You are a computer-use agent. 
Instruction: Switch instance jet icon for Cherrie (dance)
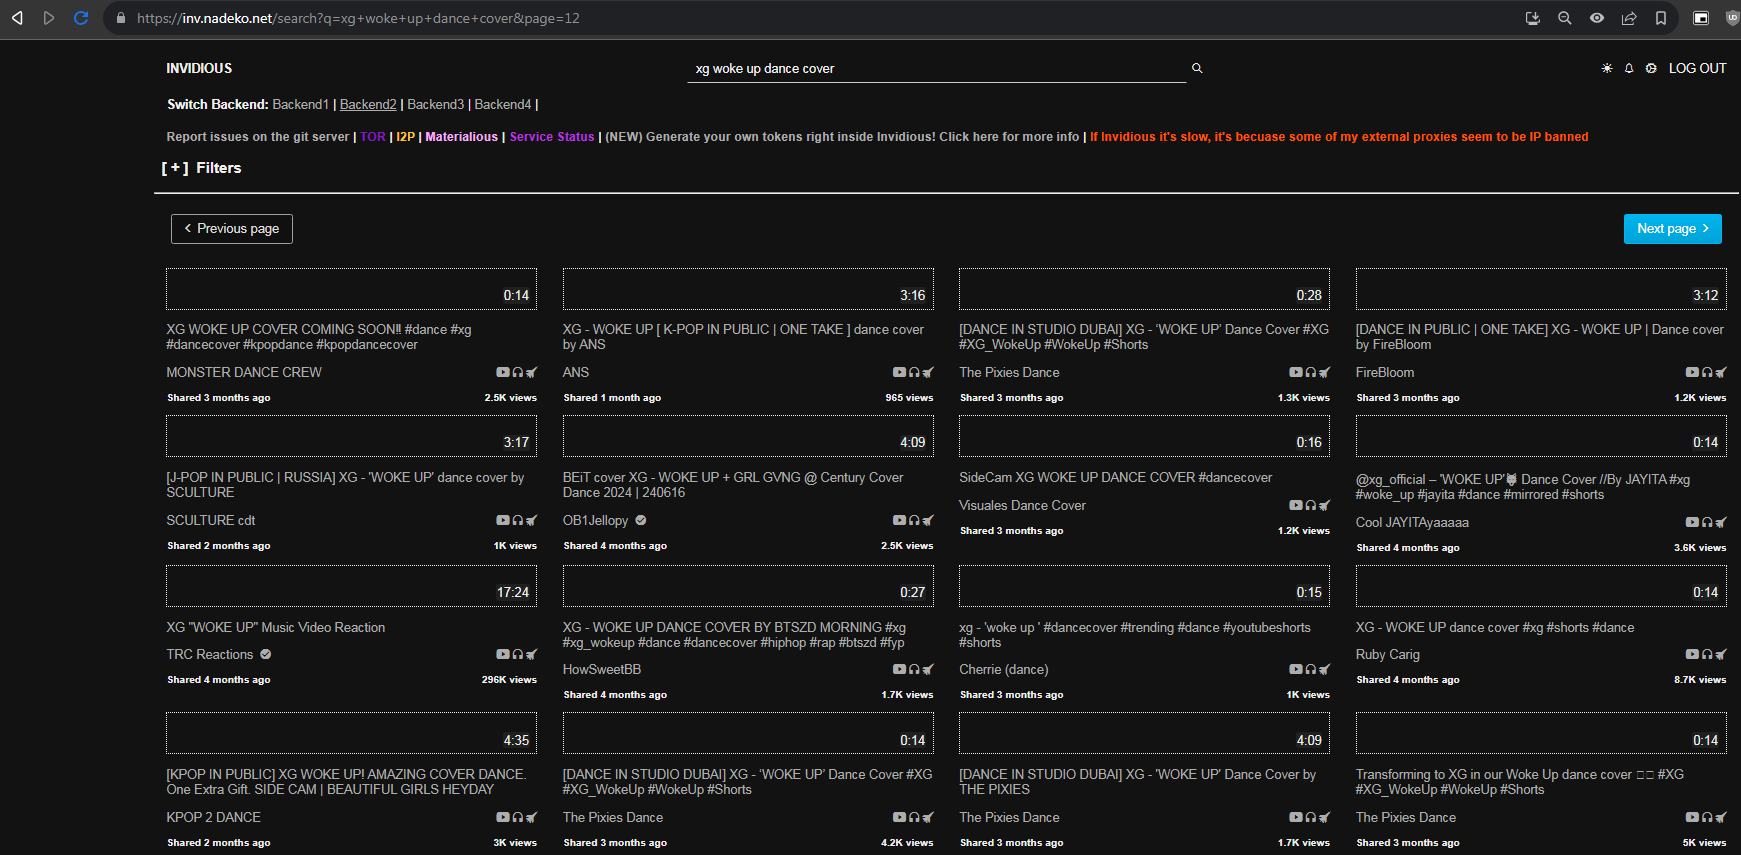[x=1324, y=669]
